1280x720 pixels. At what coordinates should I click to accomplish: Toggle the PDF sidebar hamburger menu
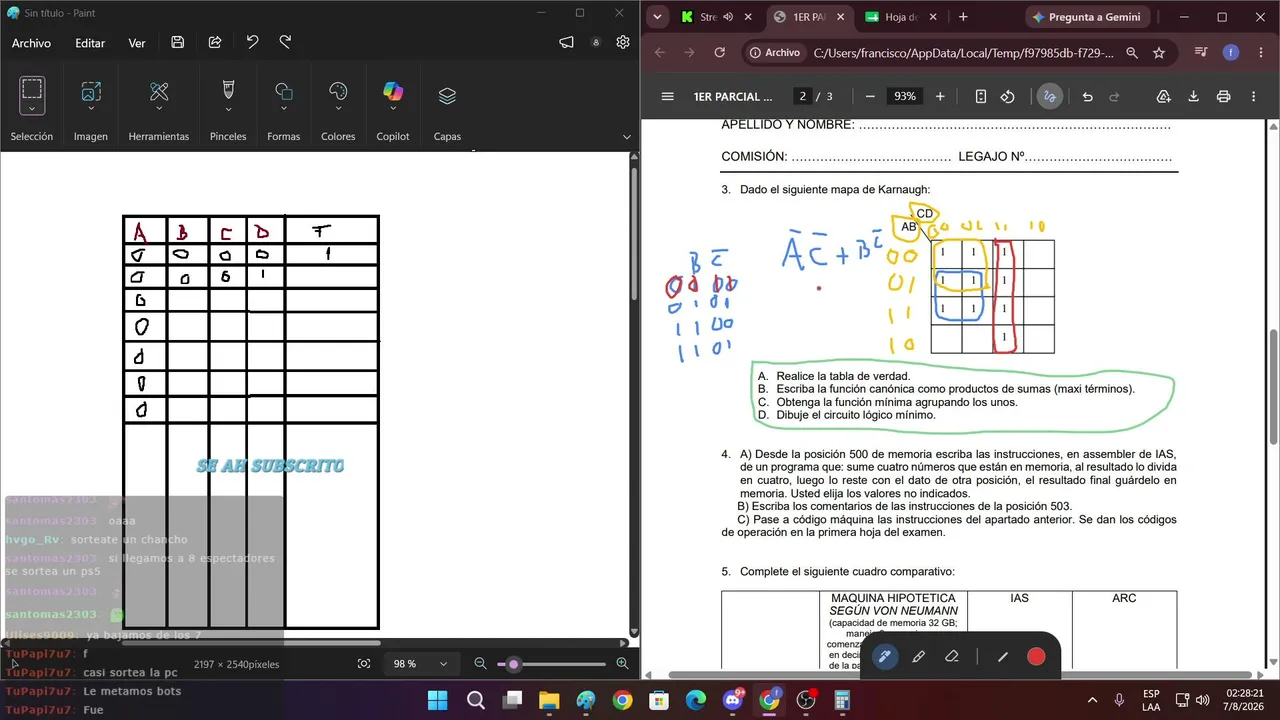click(x=667, y=97)
